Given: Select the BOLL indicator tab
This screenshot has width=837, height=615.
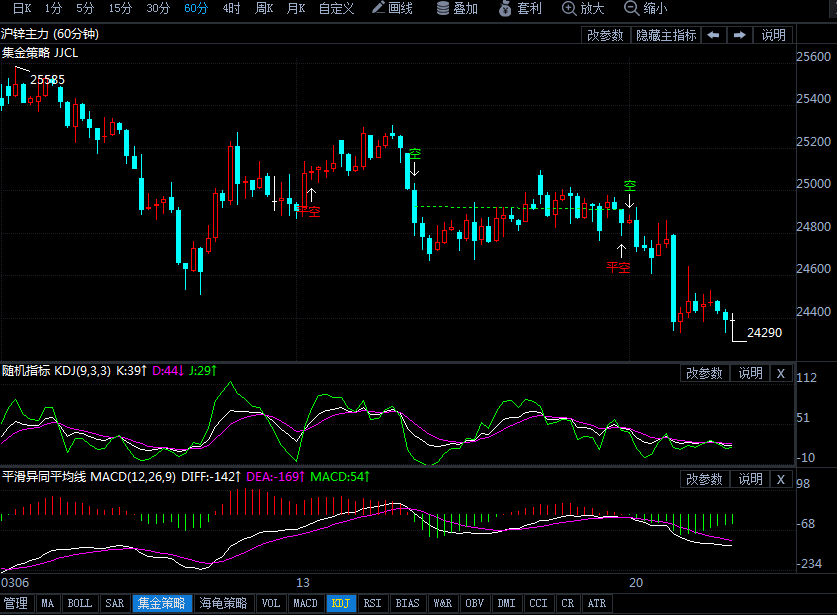Looking at the screenshot, I should coord(79,603).
